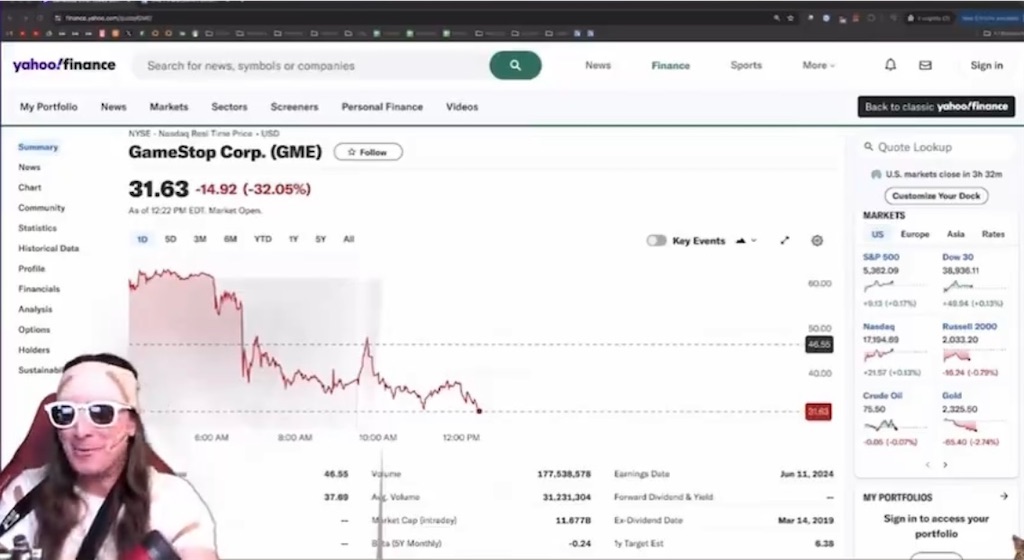Switch markets to the US tab
Viewport: 1024px width, 560px height.
(878, 234)
